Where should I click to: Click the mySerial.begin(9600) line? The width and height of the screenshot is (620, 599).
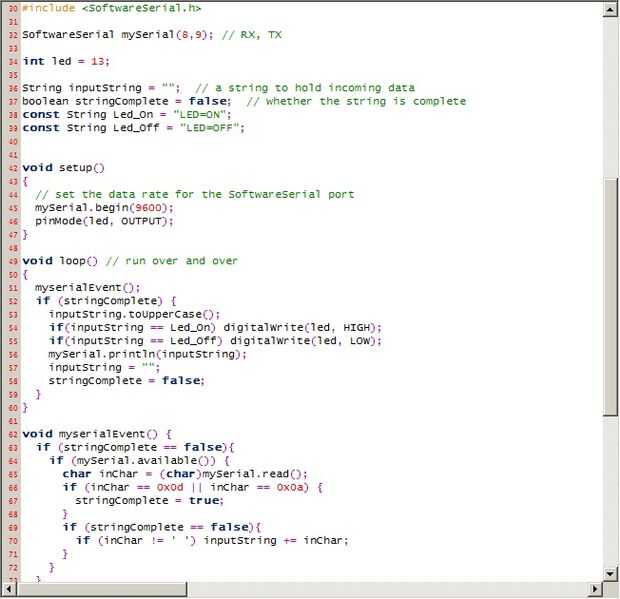coord(104,208)
